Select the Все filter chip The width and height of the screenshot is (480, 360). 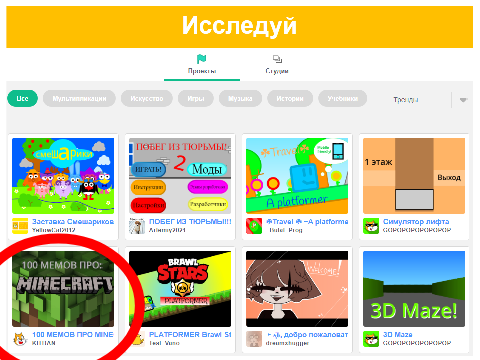[x=22, y=99]
